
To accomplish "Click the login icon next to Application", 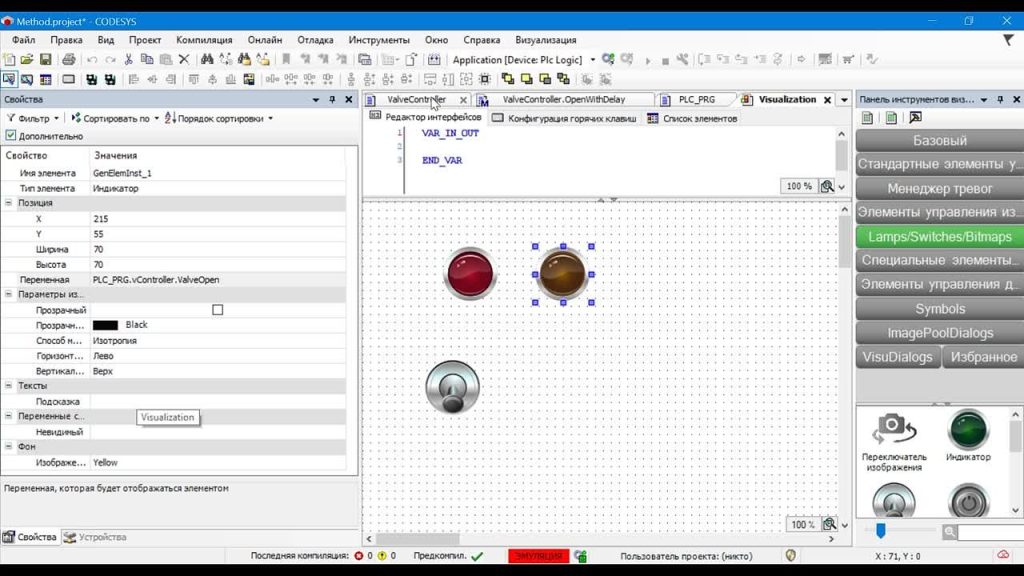I will pos(608,59).
